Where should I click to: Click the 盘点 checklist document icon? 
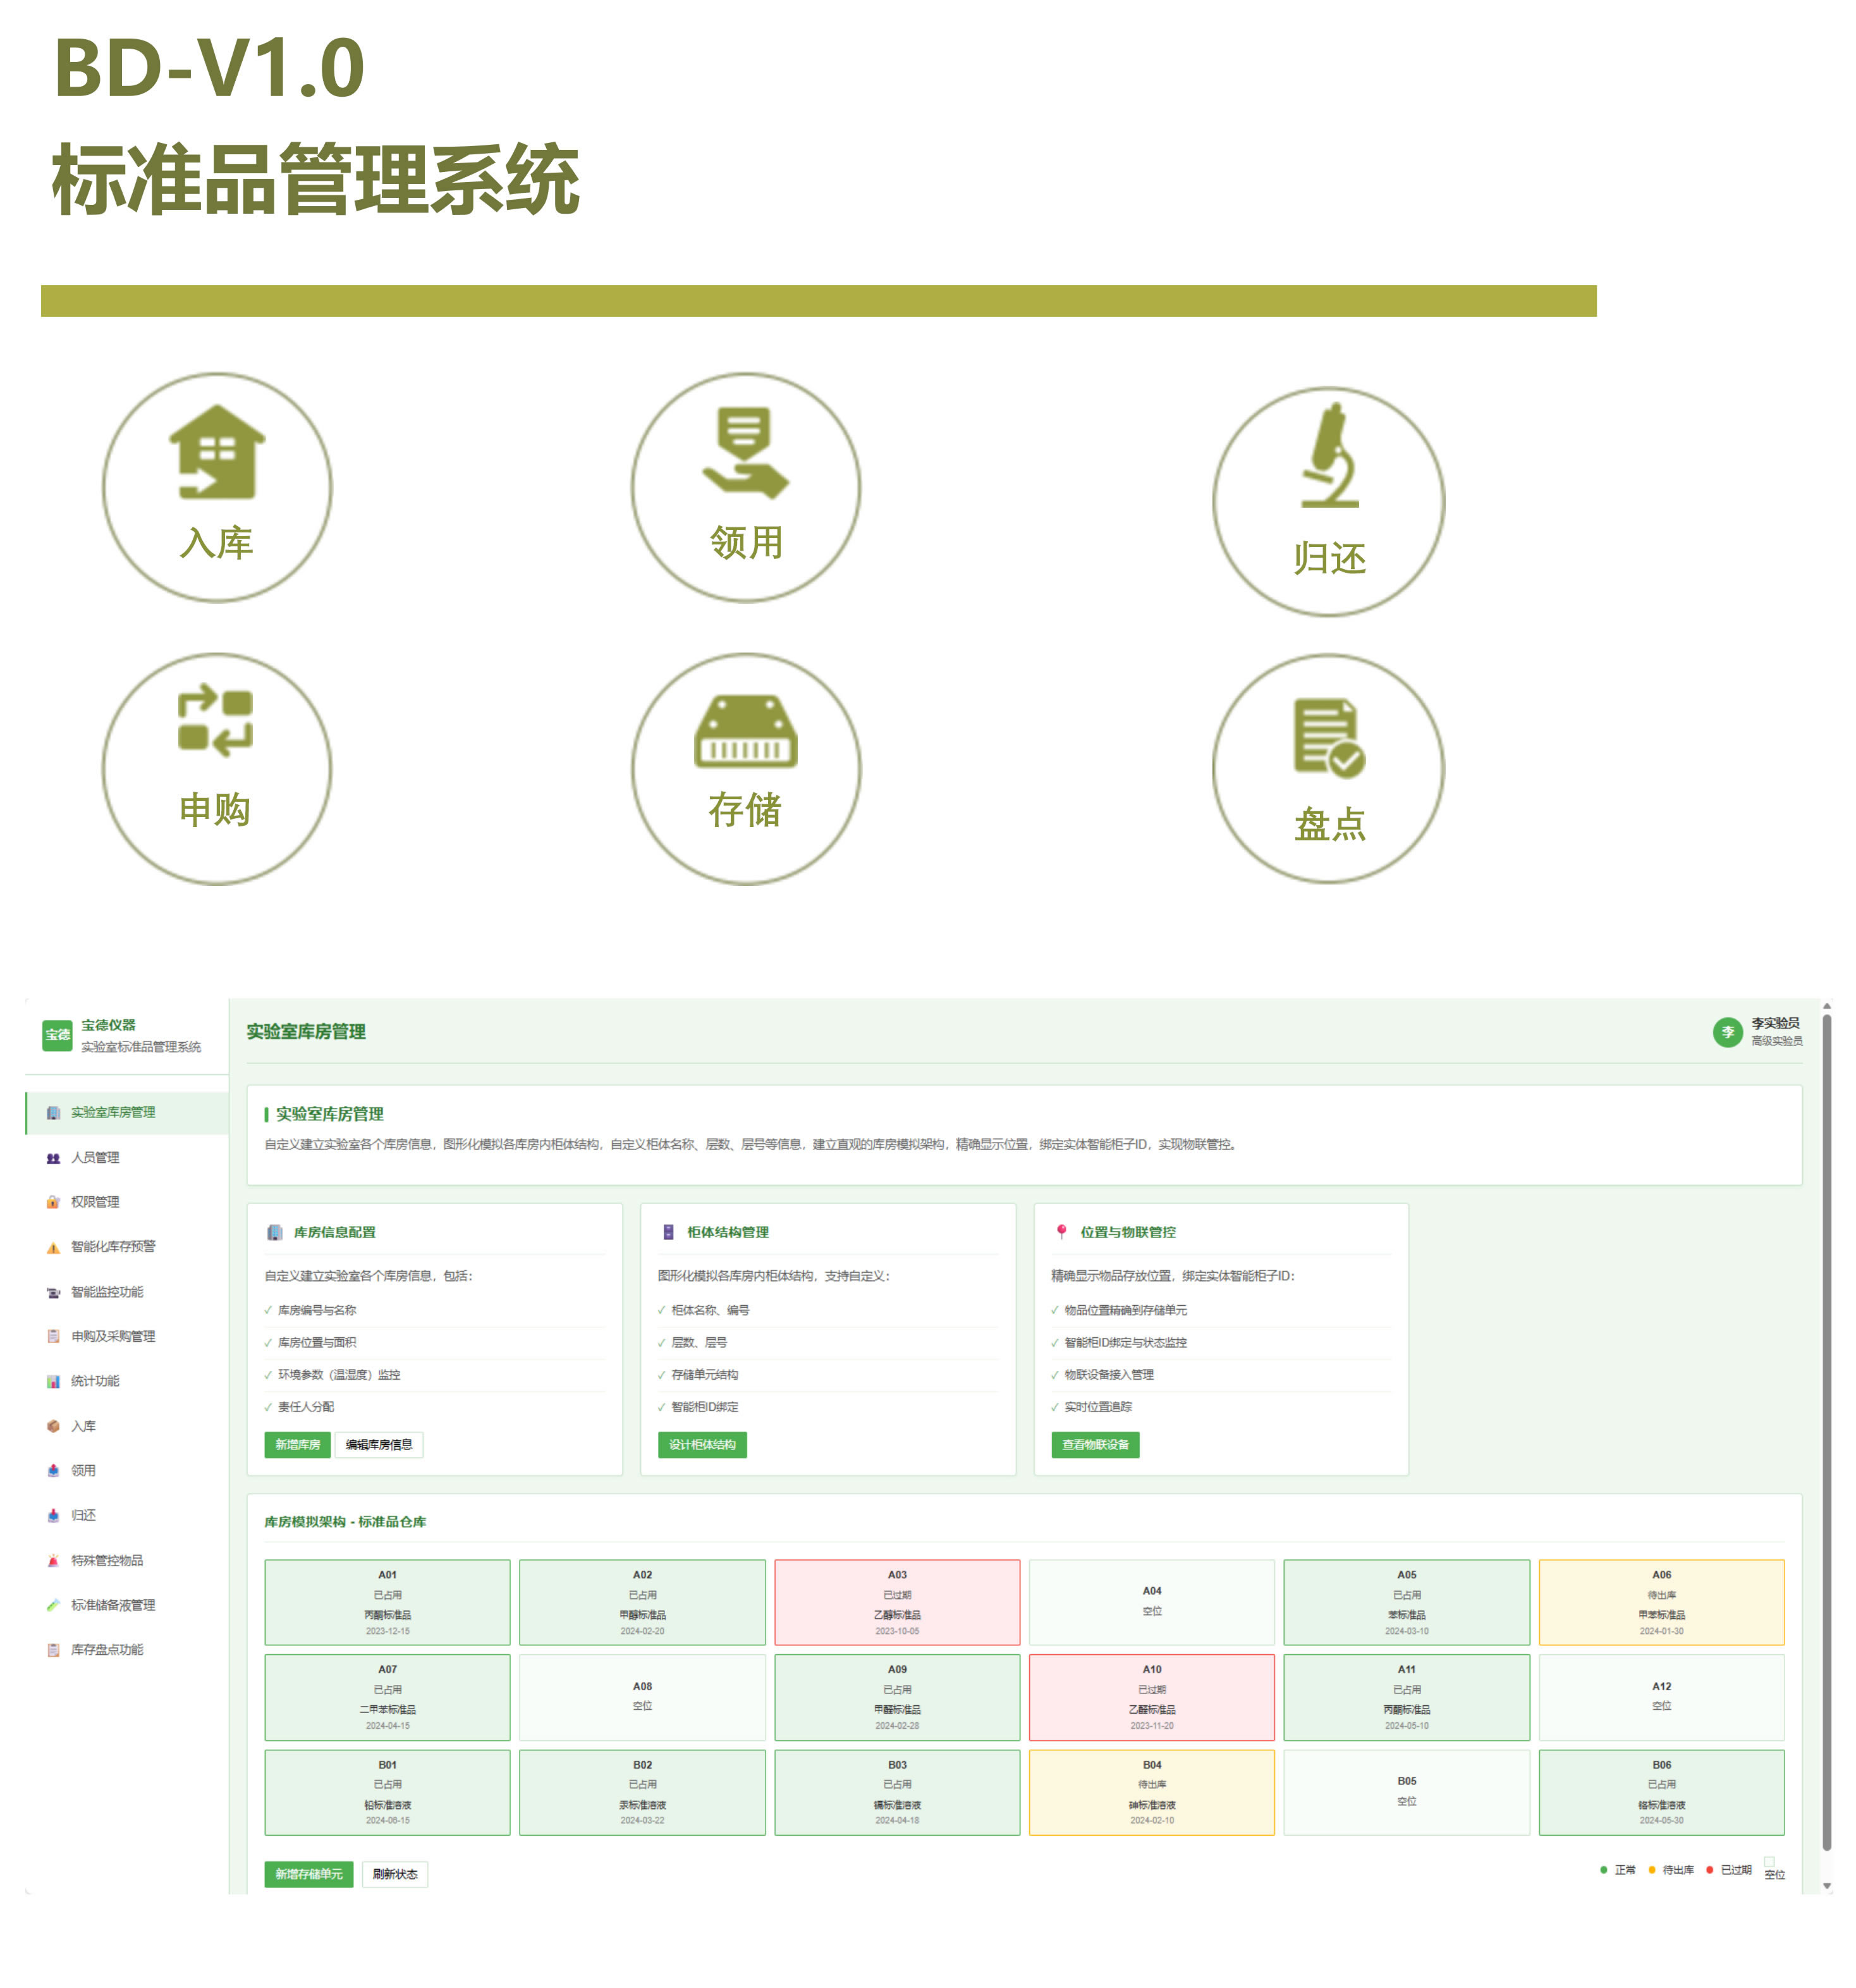coord(1328,738)
